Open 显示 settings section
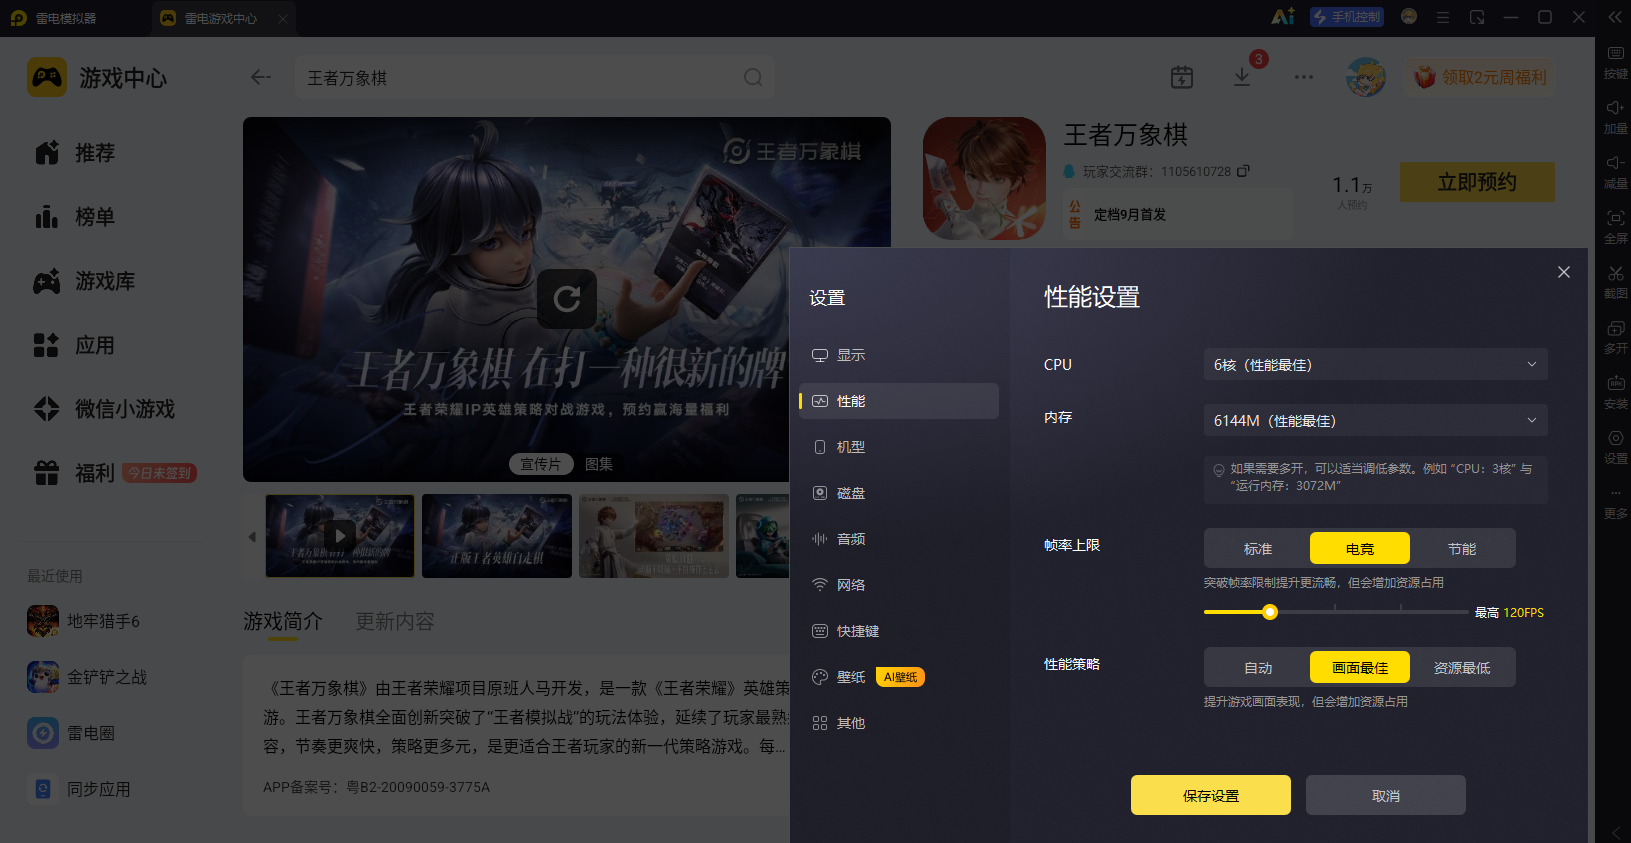Screen dimensions: 1631x843 pyautogui.click(x=899, y=355)
